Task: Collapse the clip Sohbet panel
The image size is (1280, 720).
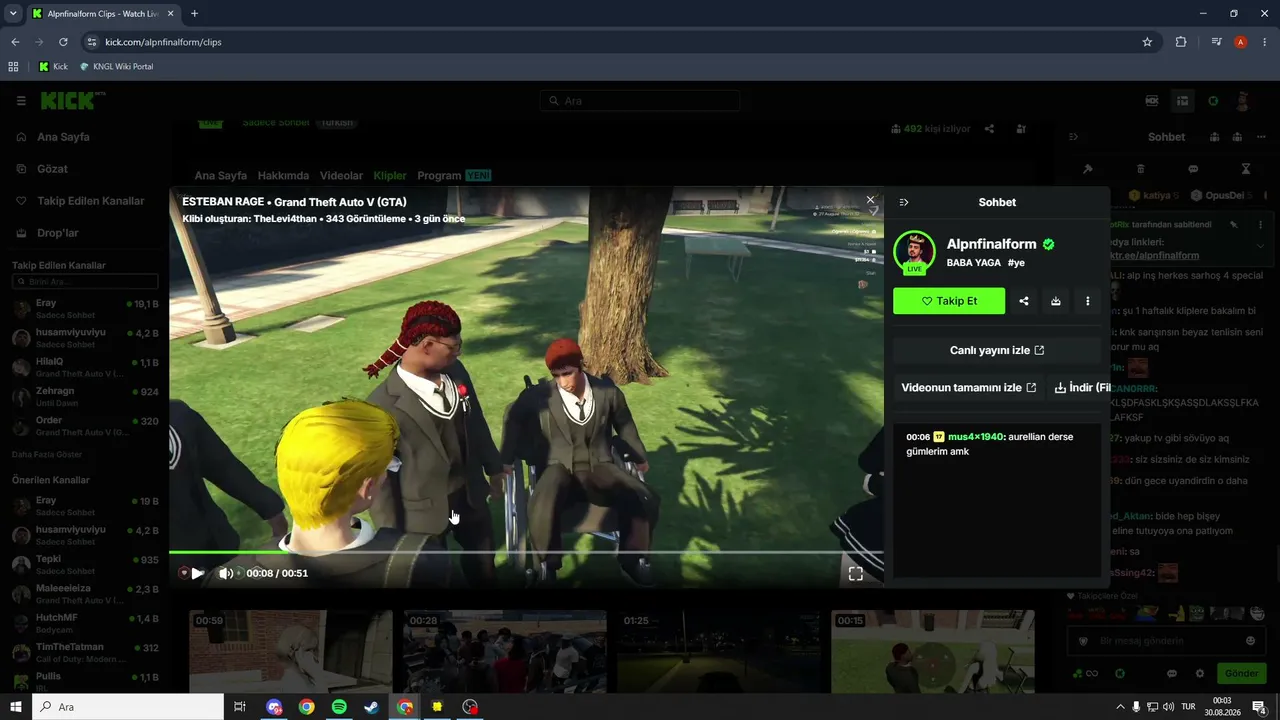Action: click(904, 202)
